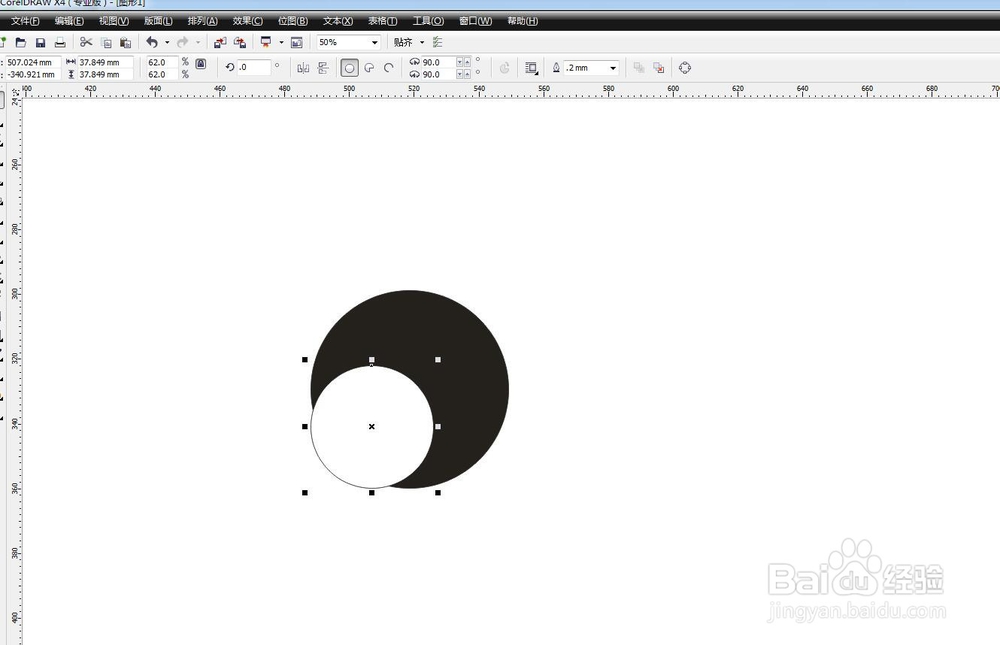Expand the Undo history dropdown arrow
Screen dimensions: 1000x645
click(x=167, y=43)
